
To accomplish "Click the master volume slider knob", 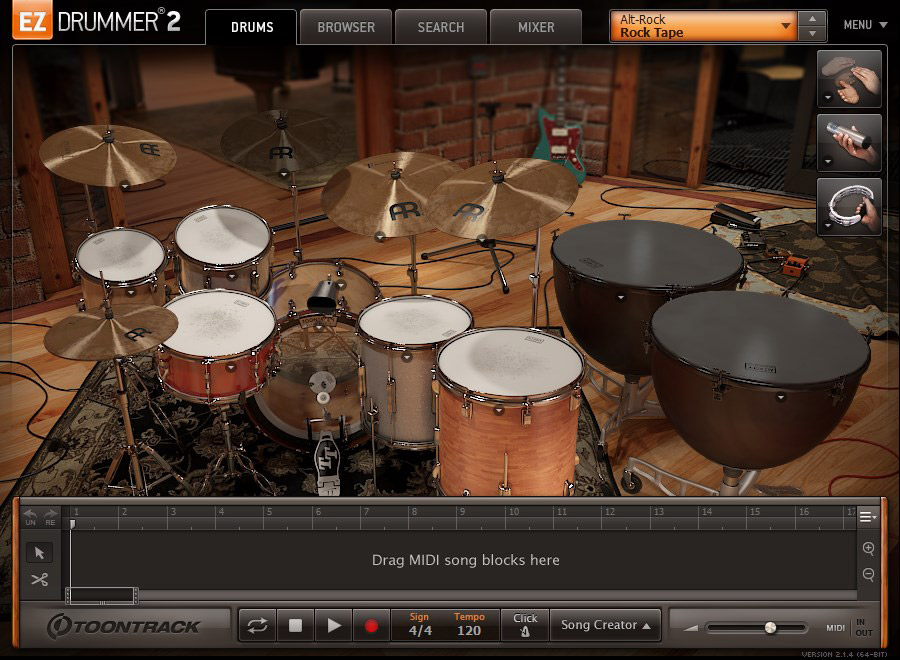I will click(770, 628).
